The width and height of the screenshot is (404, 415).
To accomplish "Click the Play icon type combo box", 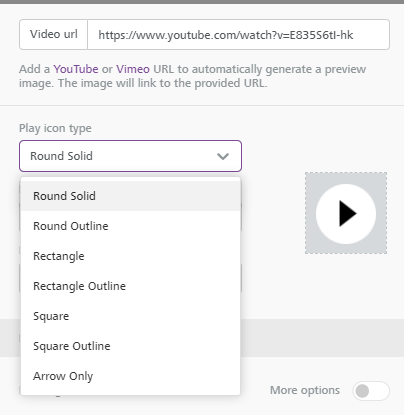I will [x=130, y=156].
